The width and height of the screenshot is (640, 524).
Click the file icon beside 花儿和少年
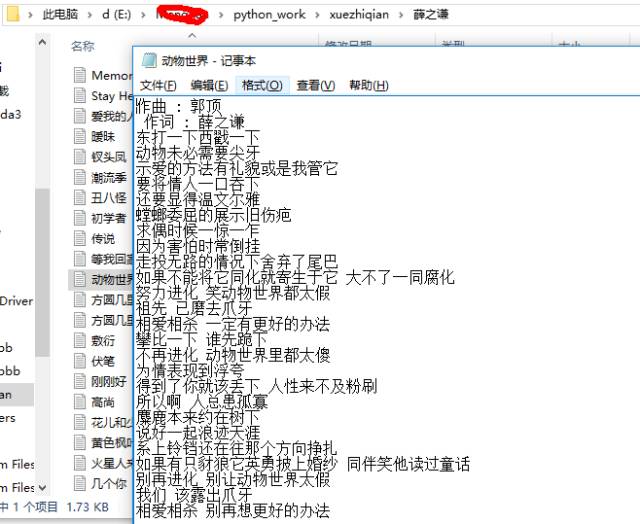[80, 422]
